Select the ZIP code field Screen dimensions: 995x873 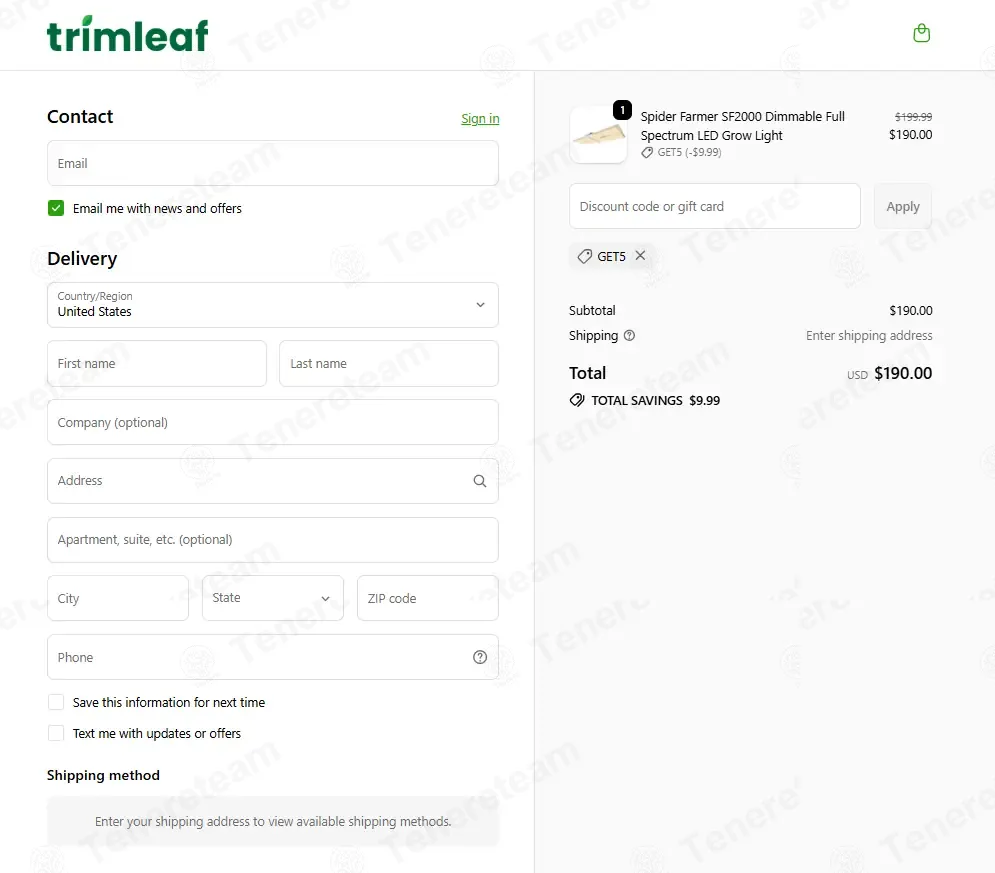(x=428, y=598)
